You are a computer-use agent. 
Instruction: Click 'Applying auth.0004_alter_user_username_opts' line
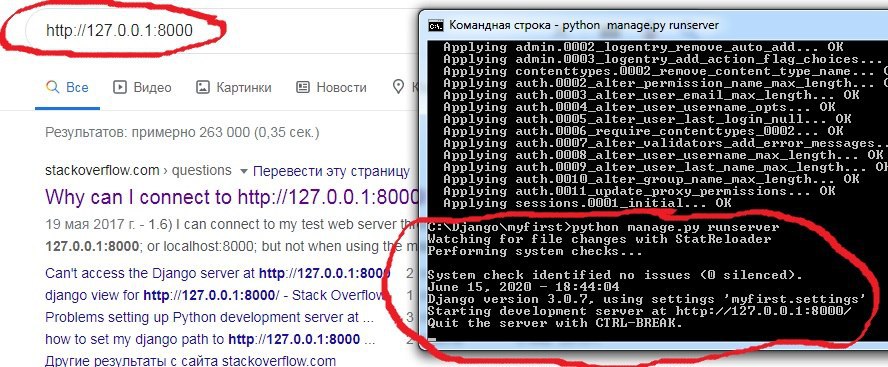click(x=639, y=107)
